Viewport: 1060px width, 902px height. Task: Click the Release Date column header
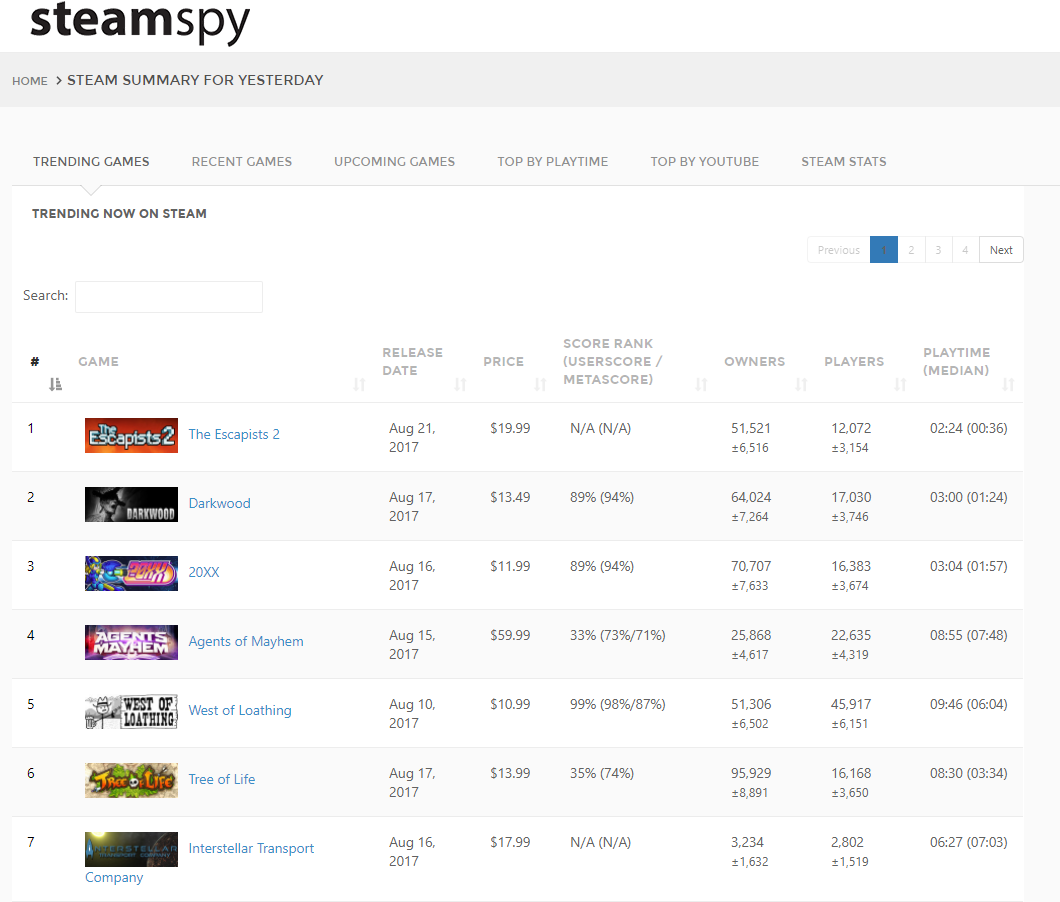coord(412,362)
